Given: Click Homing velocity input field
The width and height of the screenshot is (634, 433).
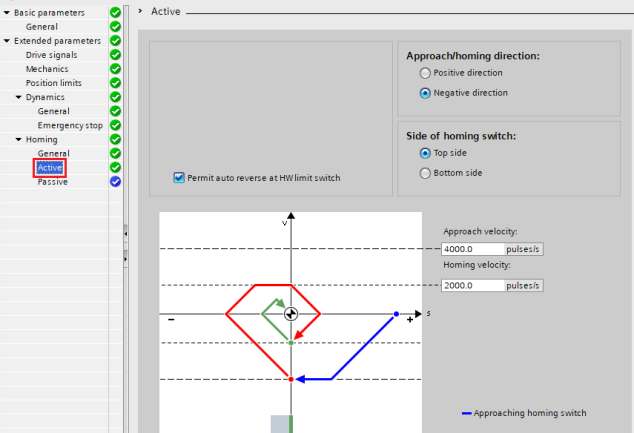Looking at the screenshot, I should (x=472, y=285).
